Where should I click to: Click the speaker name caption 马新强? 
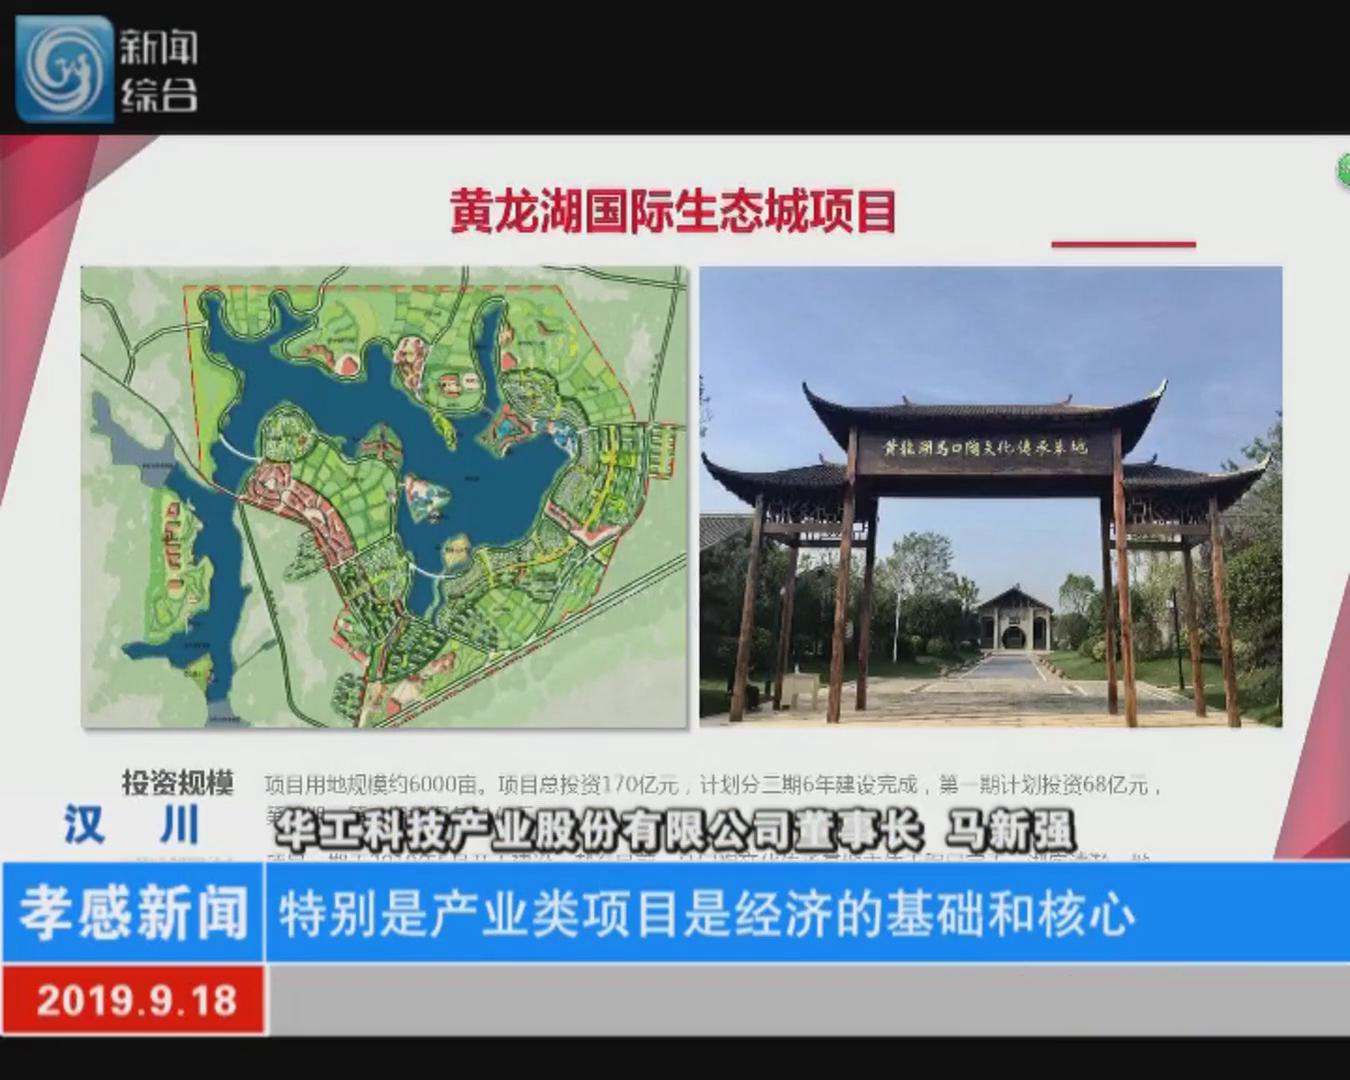tap(1010, 829)
